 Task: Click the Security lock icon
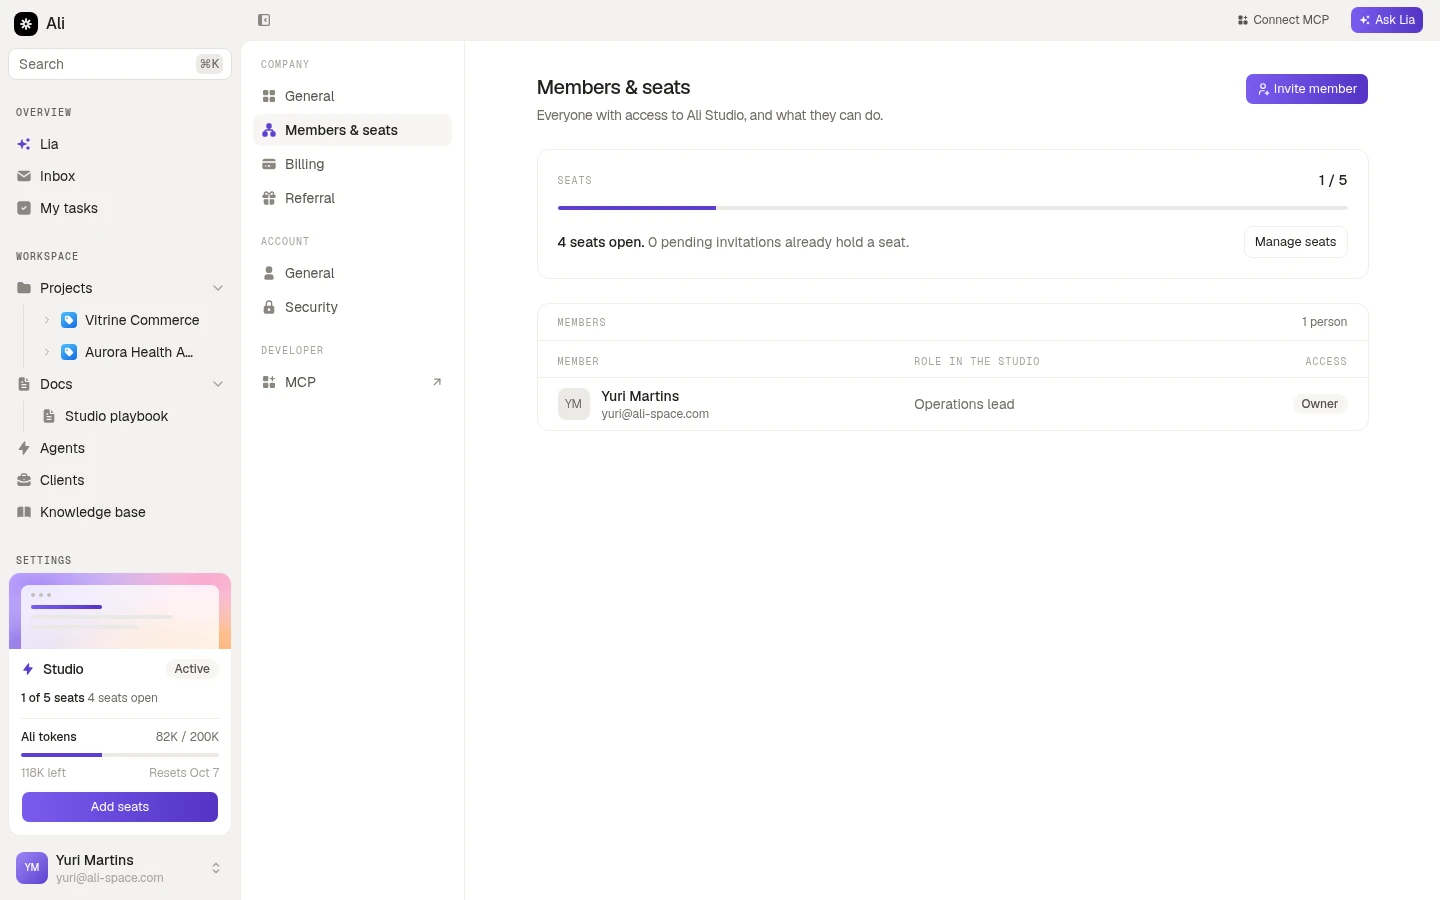(x=269, y=307)
